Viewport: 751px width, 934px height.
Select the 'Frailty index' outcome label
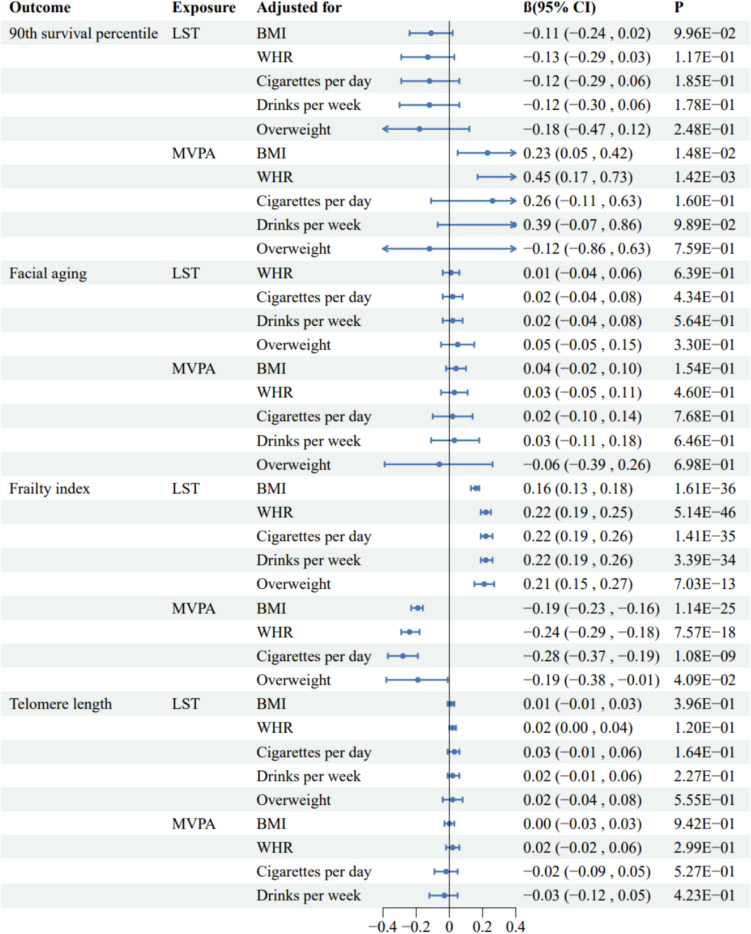coord(48,488)
